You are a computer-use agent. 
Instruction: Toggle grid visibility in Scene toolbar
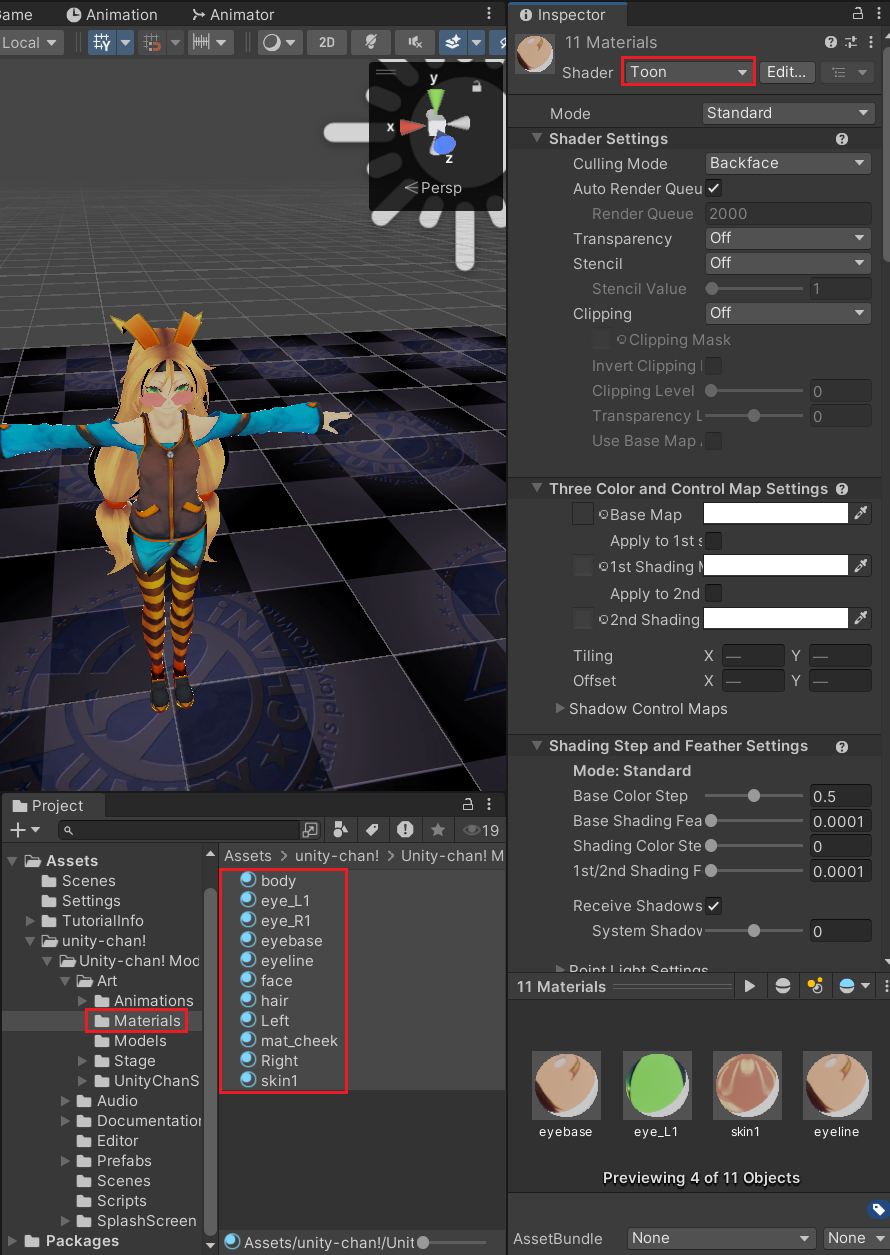(102, 43)
